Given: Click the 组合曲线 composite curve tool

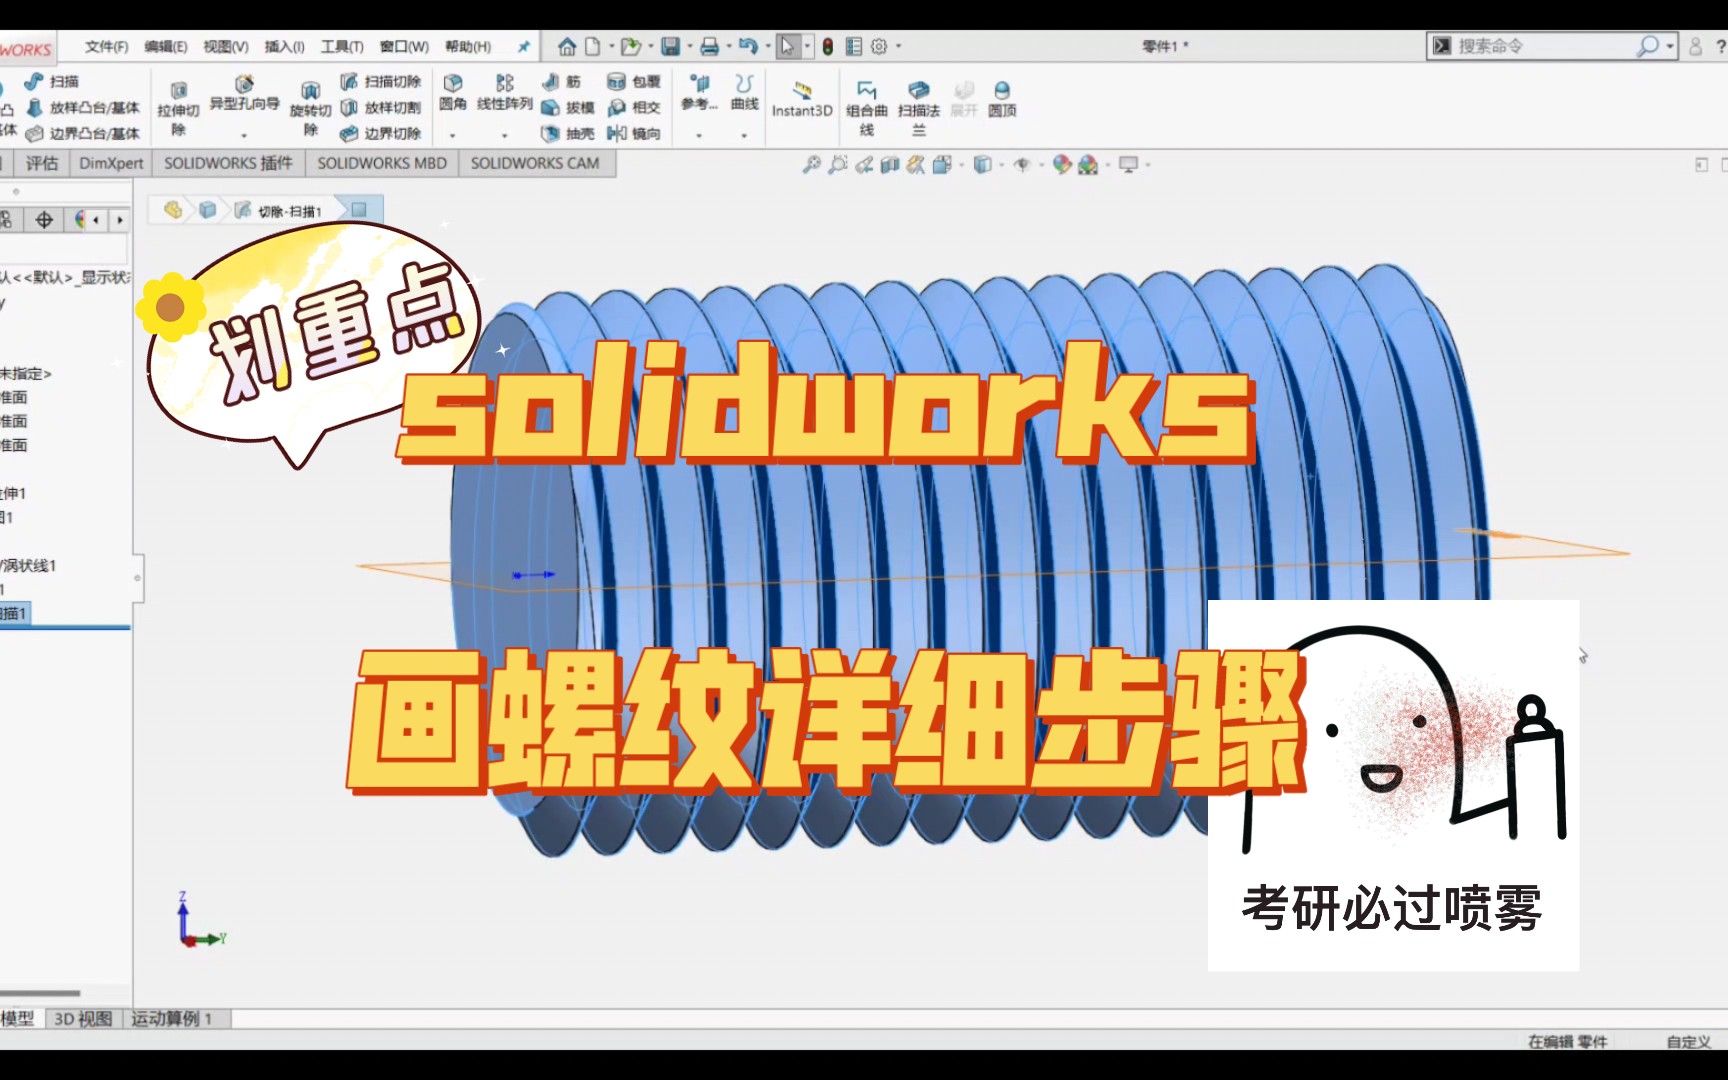Looking at the screenshot, I should coord(867,108).
